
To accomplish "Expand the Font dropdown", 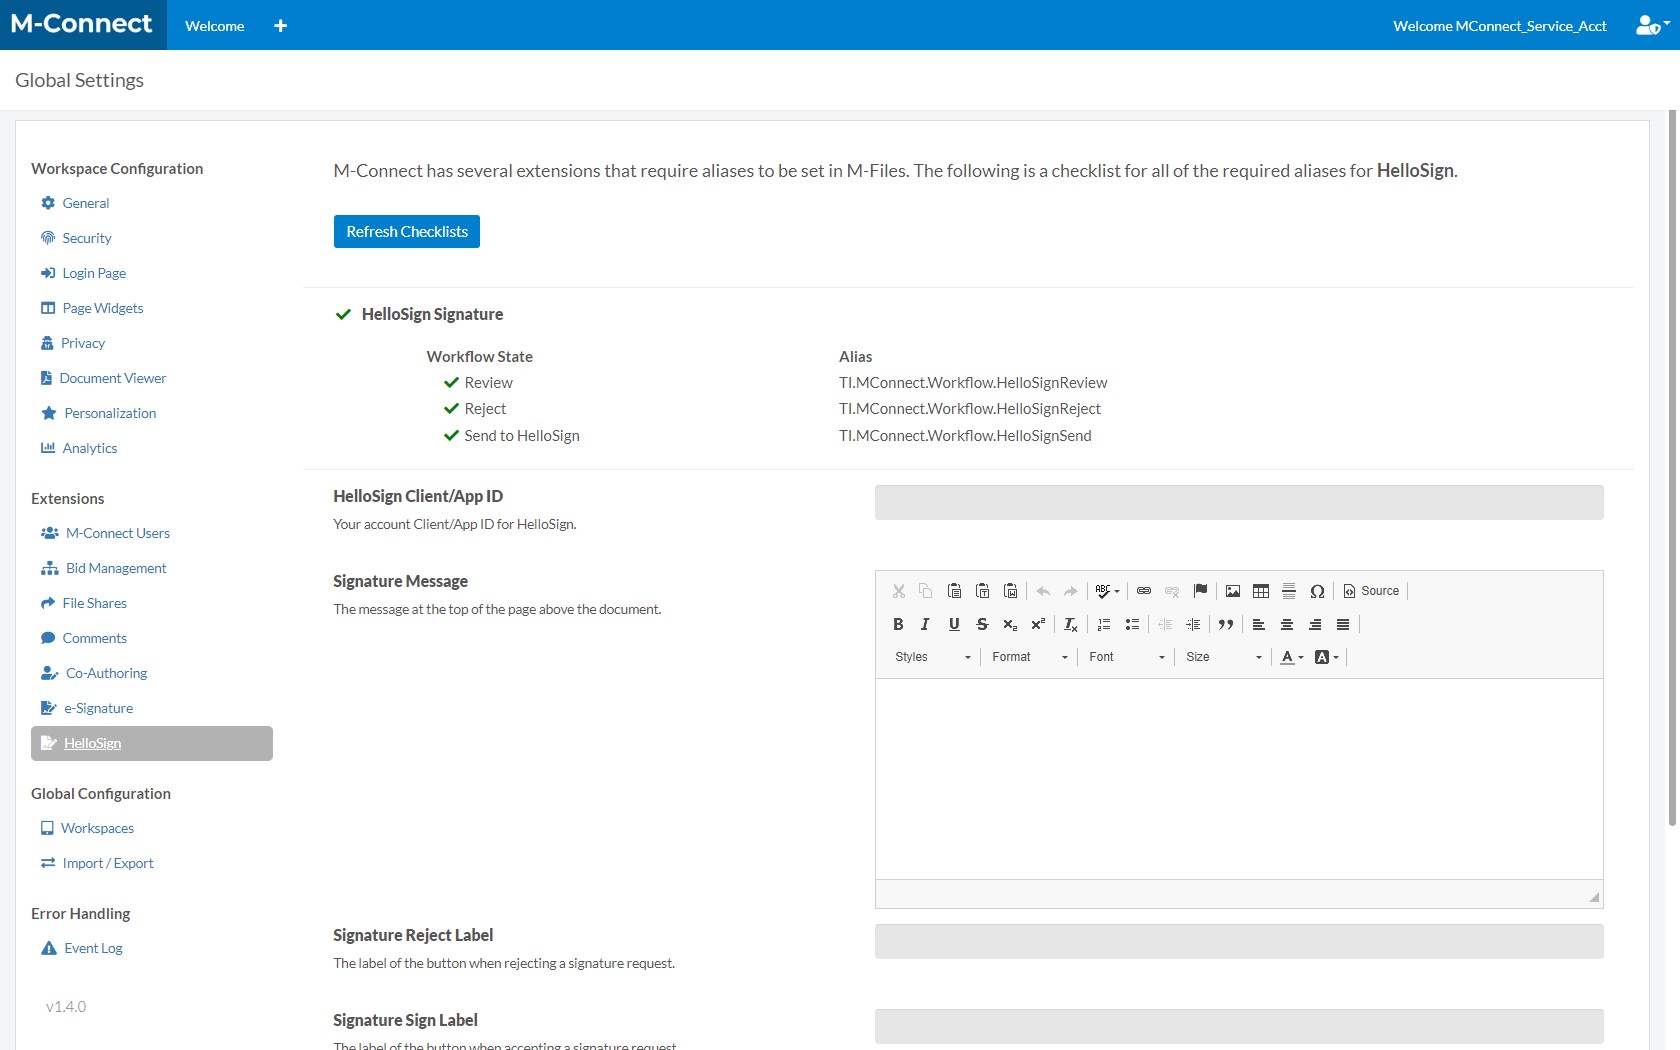I will click(1126, 657).
